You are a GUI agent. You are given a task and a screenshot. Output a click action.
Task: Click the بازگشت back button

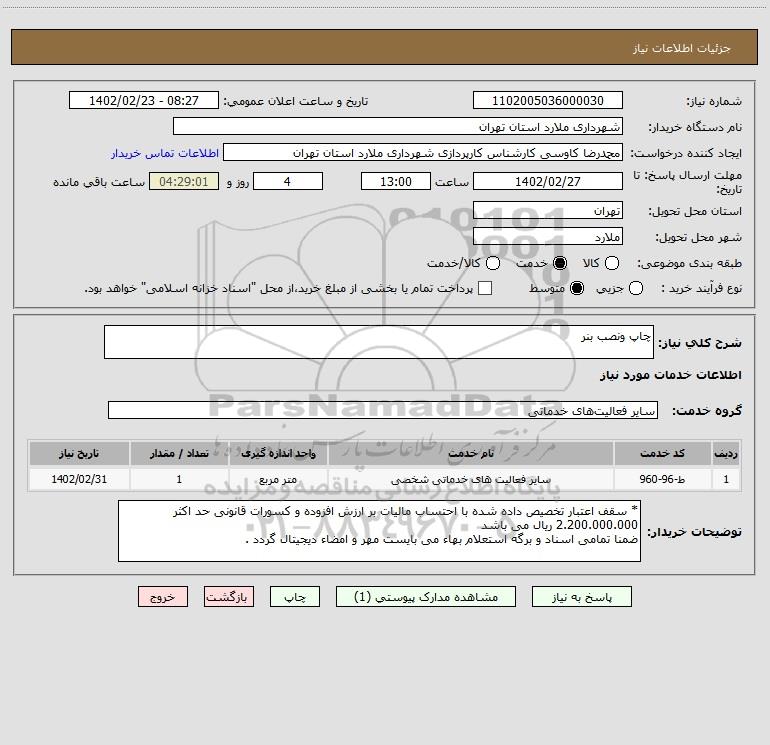229,597
